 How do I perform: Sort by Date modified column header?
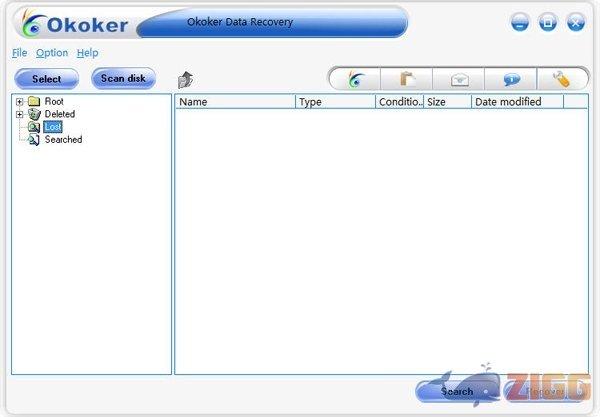(517, 102)
